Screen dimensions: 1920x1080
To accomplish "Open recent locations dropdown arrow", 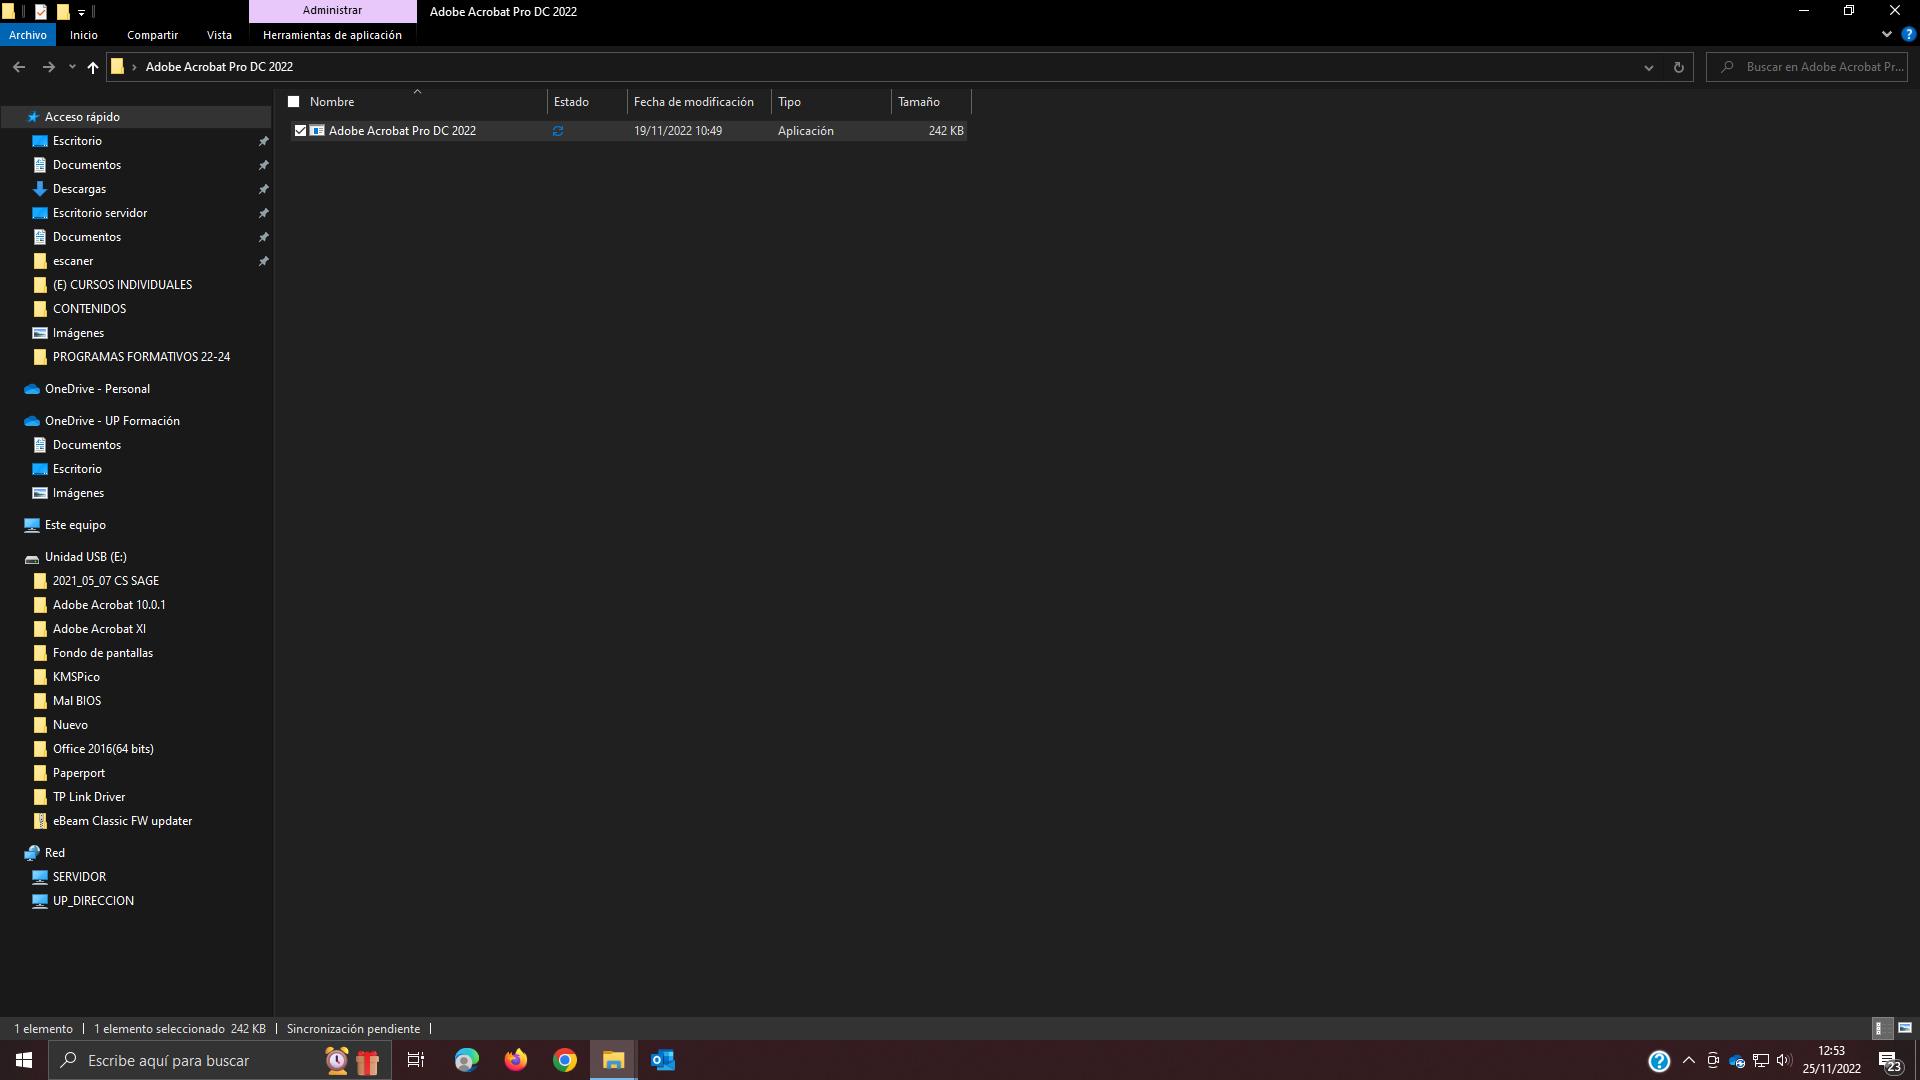I will pyautogui.click(x=72, y=67).
